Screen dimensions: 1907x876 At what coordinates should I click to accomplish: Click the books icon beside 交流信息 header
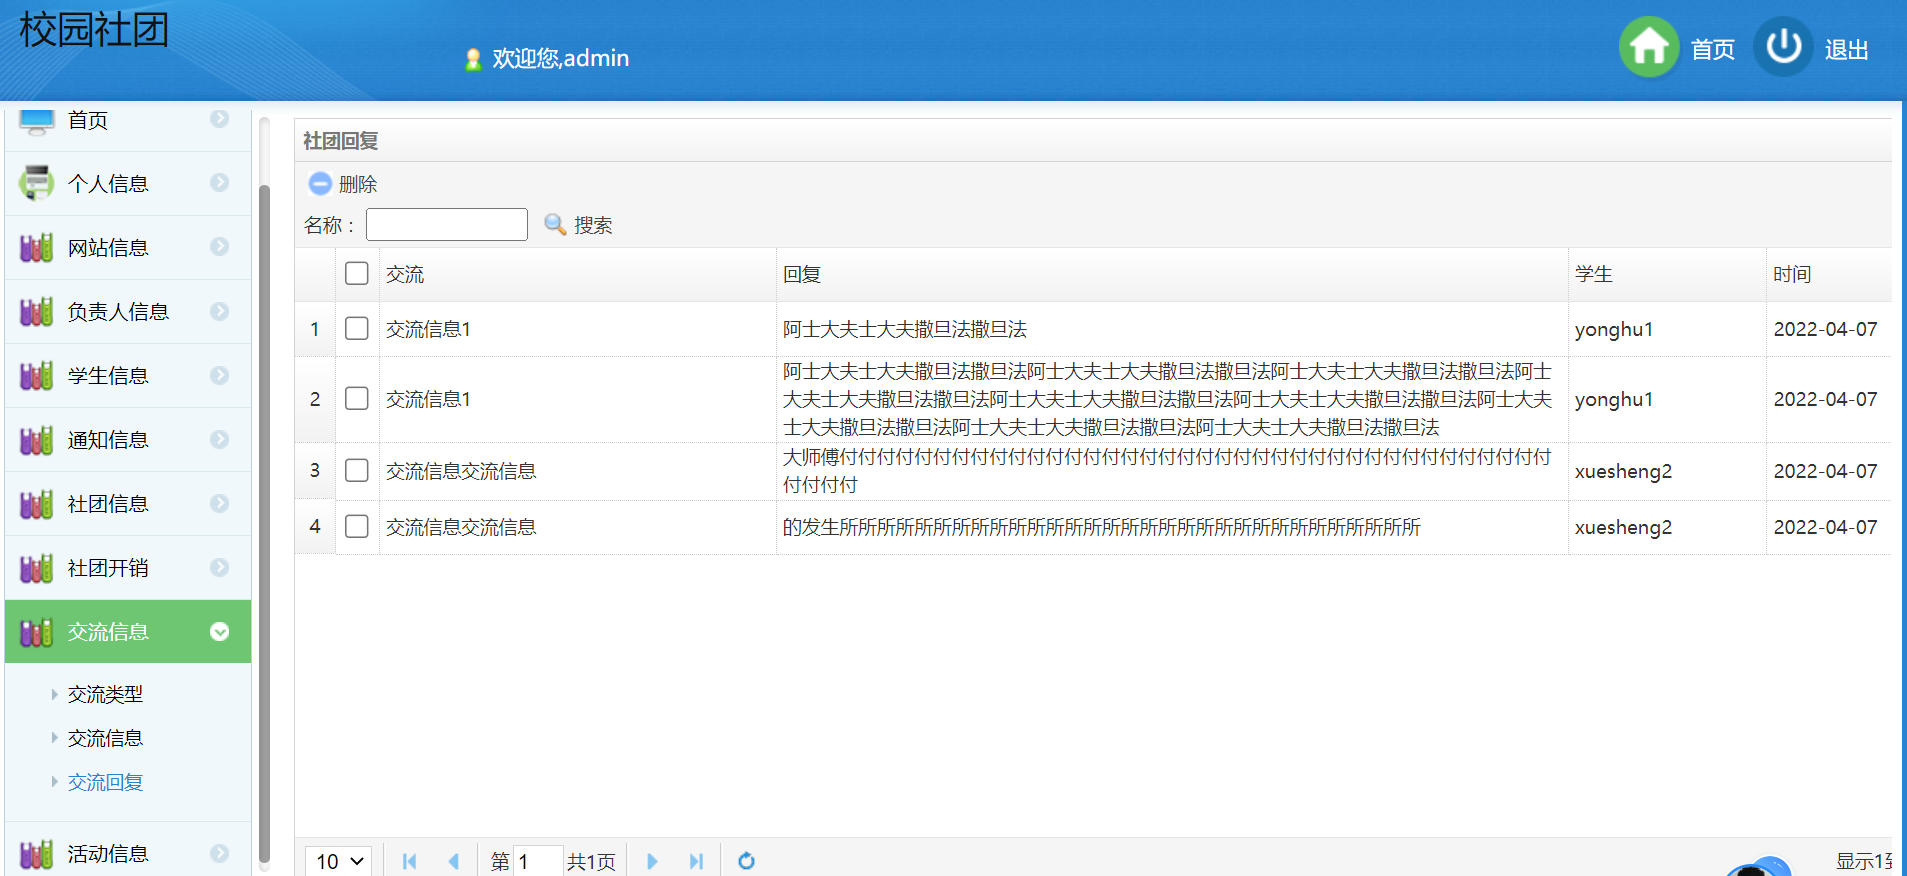[x=37, y=631]
